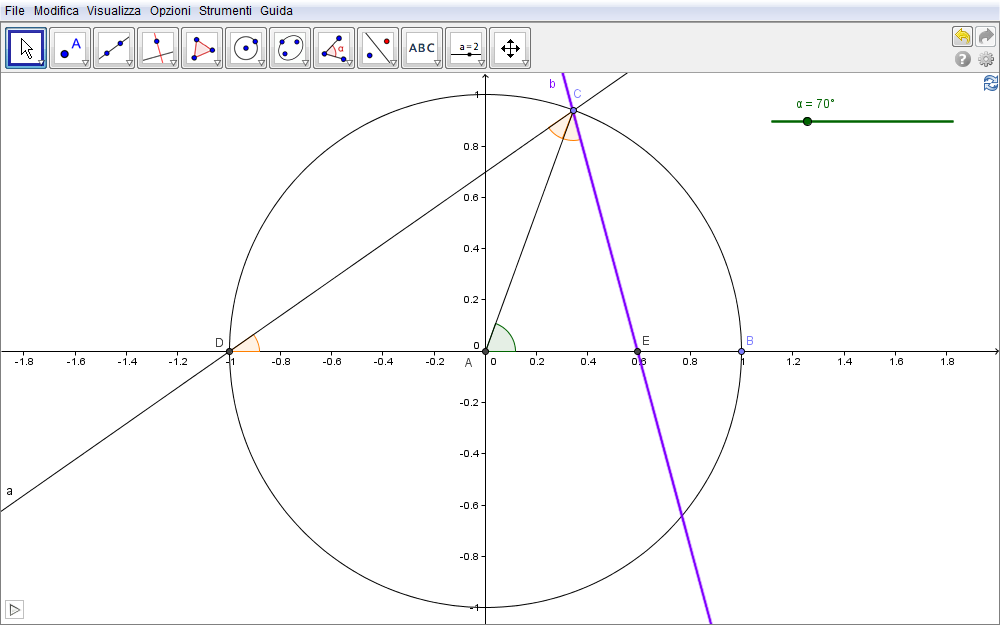Expand the Move tool dropdown arrow
This screenshot has height=625, width=1000.
[41, 63]
